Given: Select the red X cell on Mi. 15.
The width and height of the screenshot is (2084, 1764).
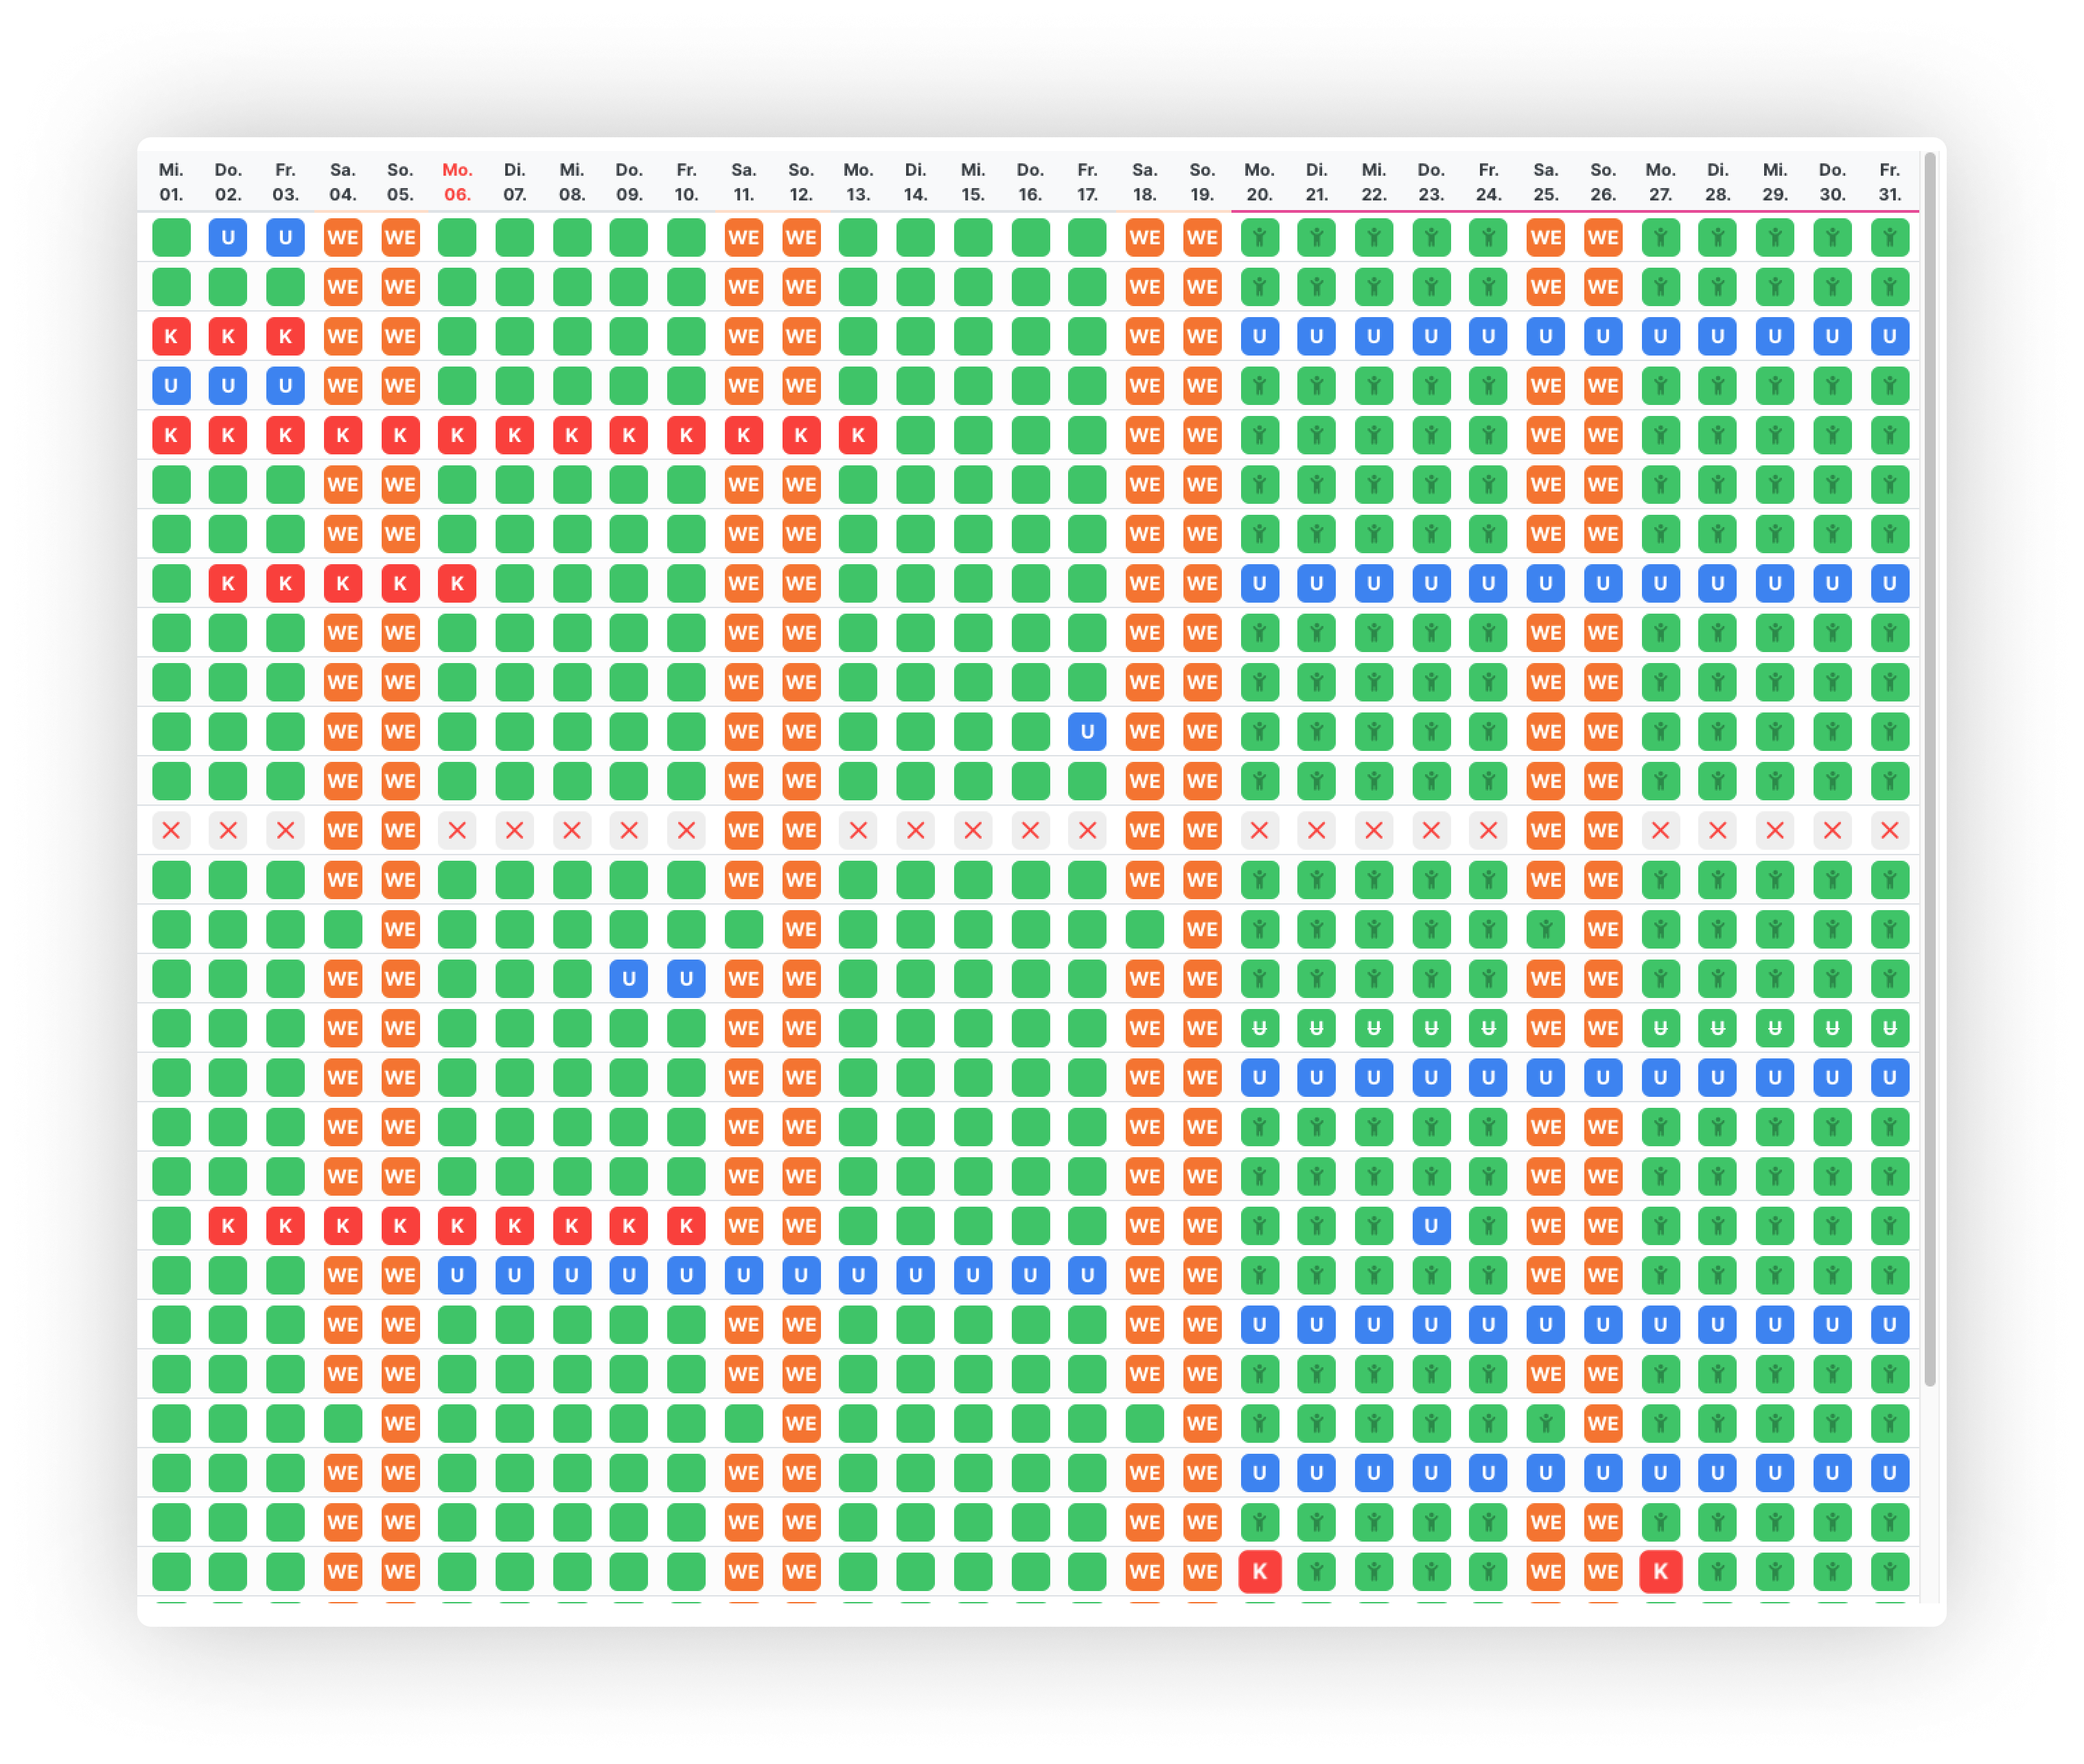Looking at the screenshot, I should tap(972, 831).
